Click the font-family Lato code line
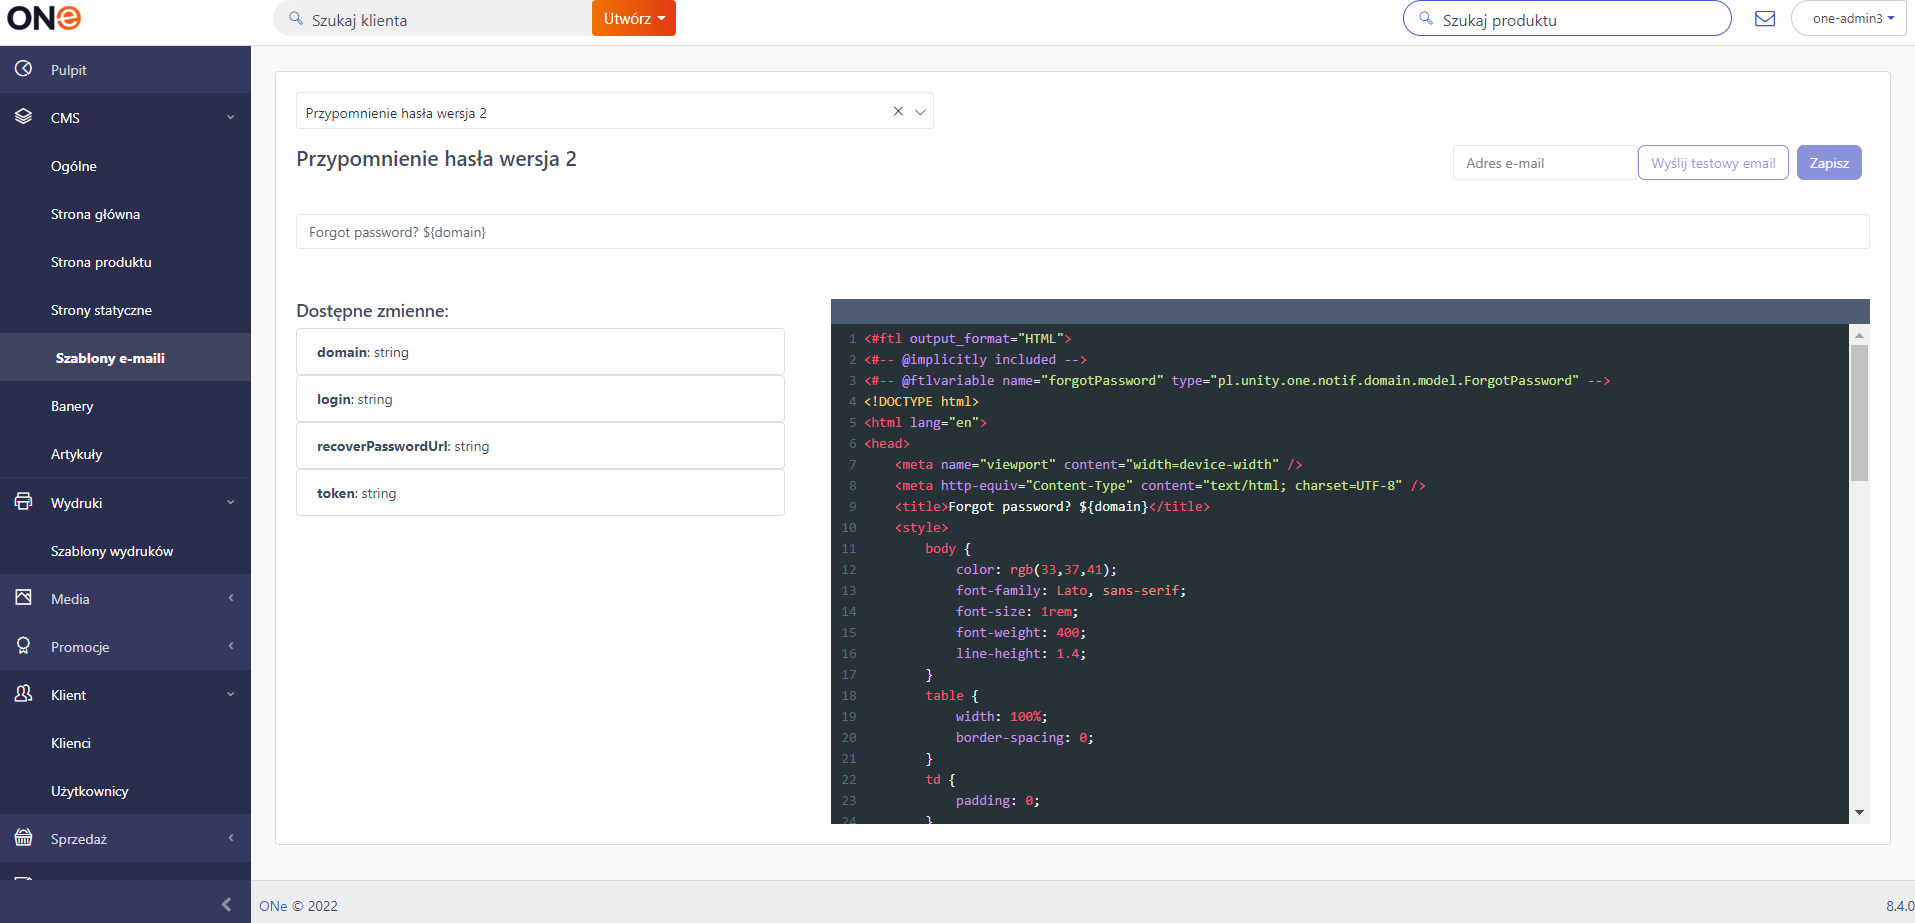 pyautogui.click(x=1070, y=590)
